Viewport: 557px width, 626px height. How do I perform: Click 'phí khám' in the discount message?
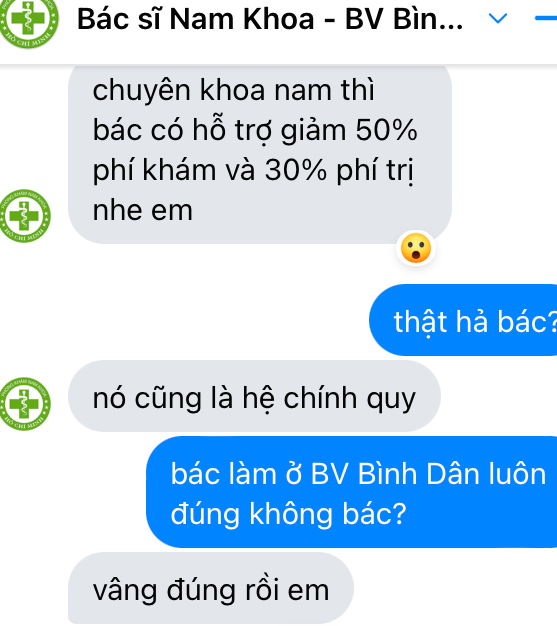pyautogui.click(x=155, y=171)
